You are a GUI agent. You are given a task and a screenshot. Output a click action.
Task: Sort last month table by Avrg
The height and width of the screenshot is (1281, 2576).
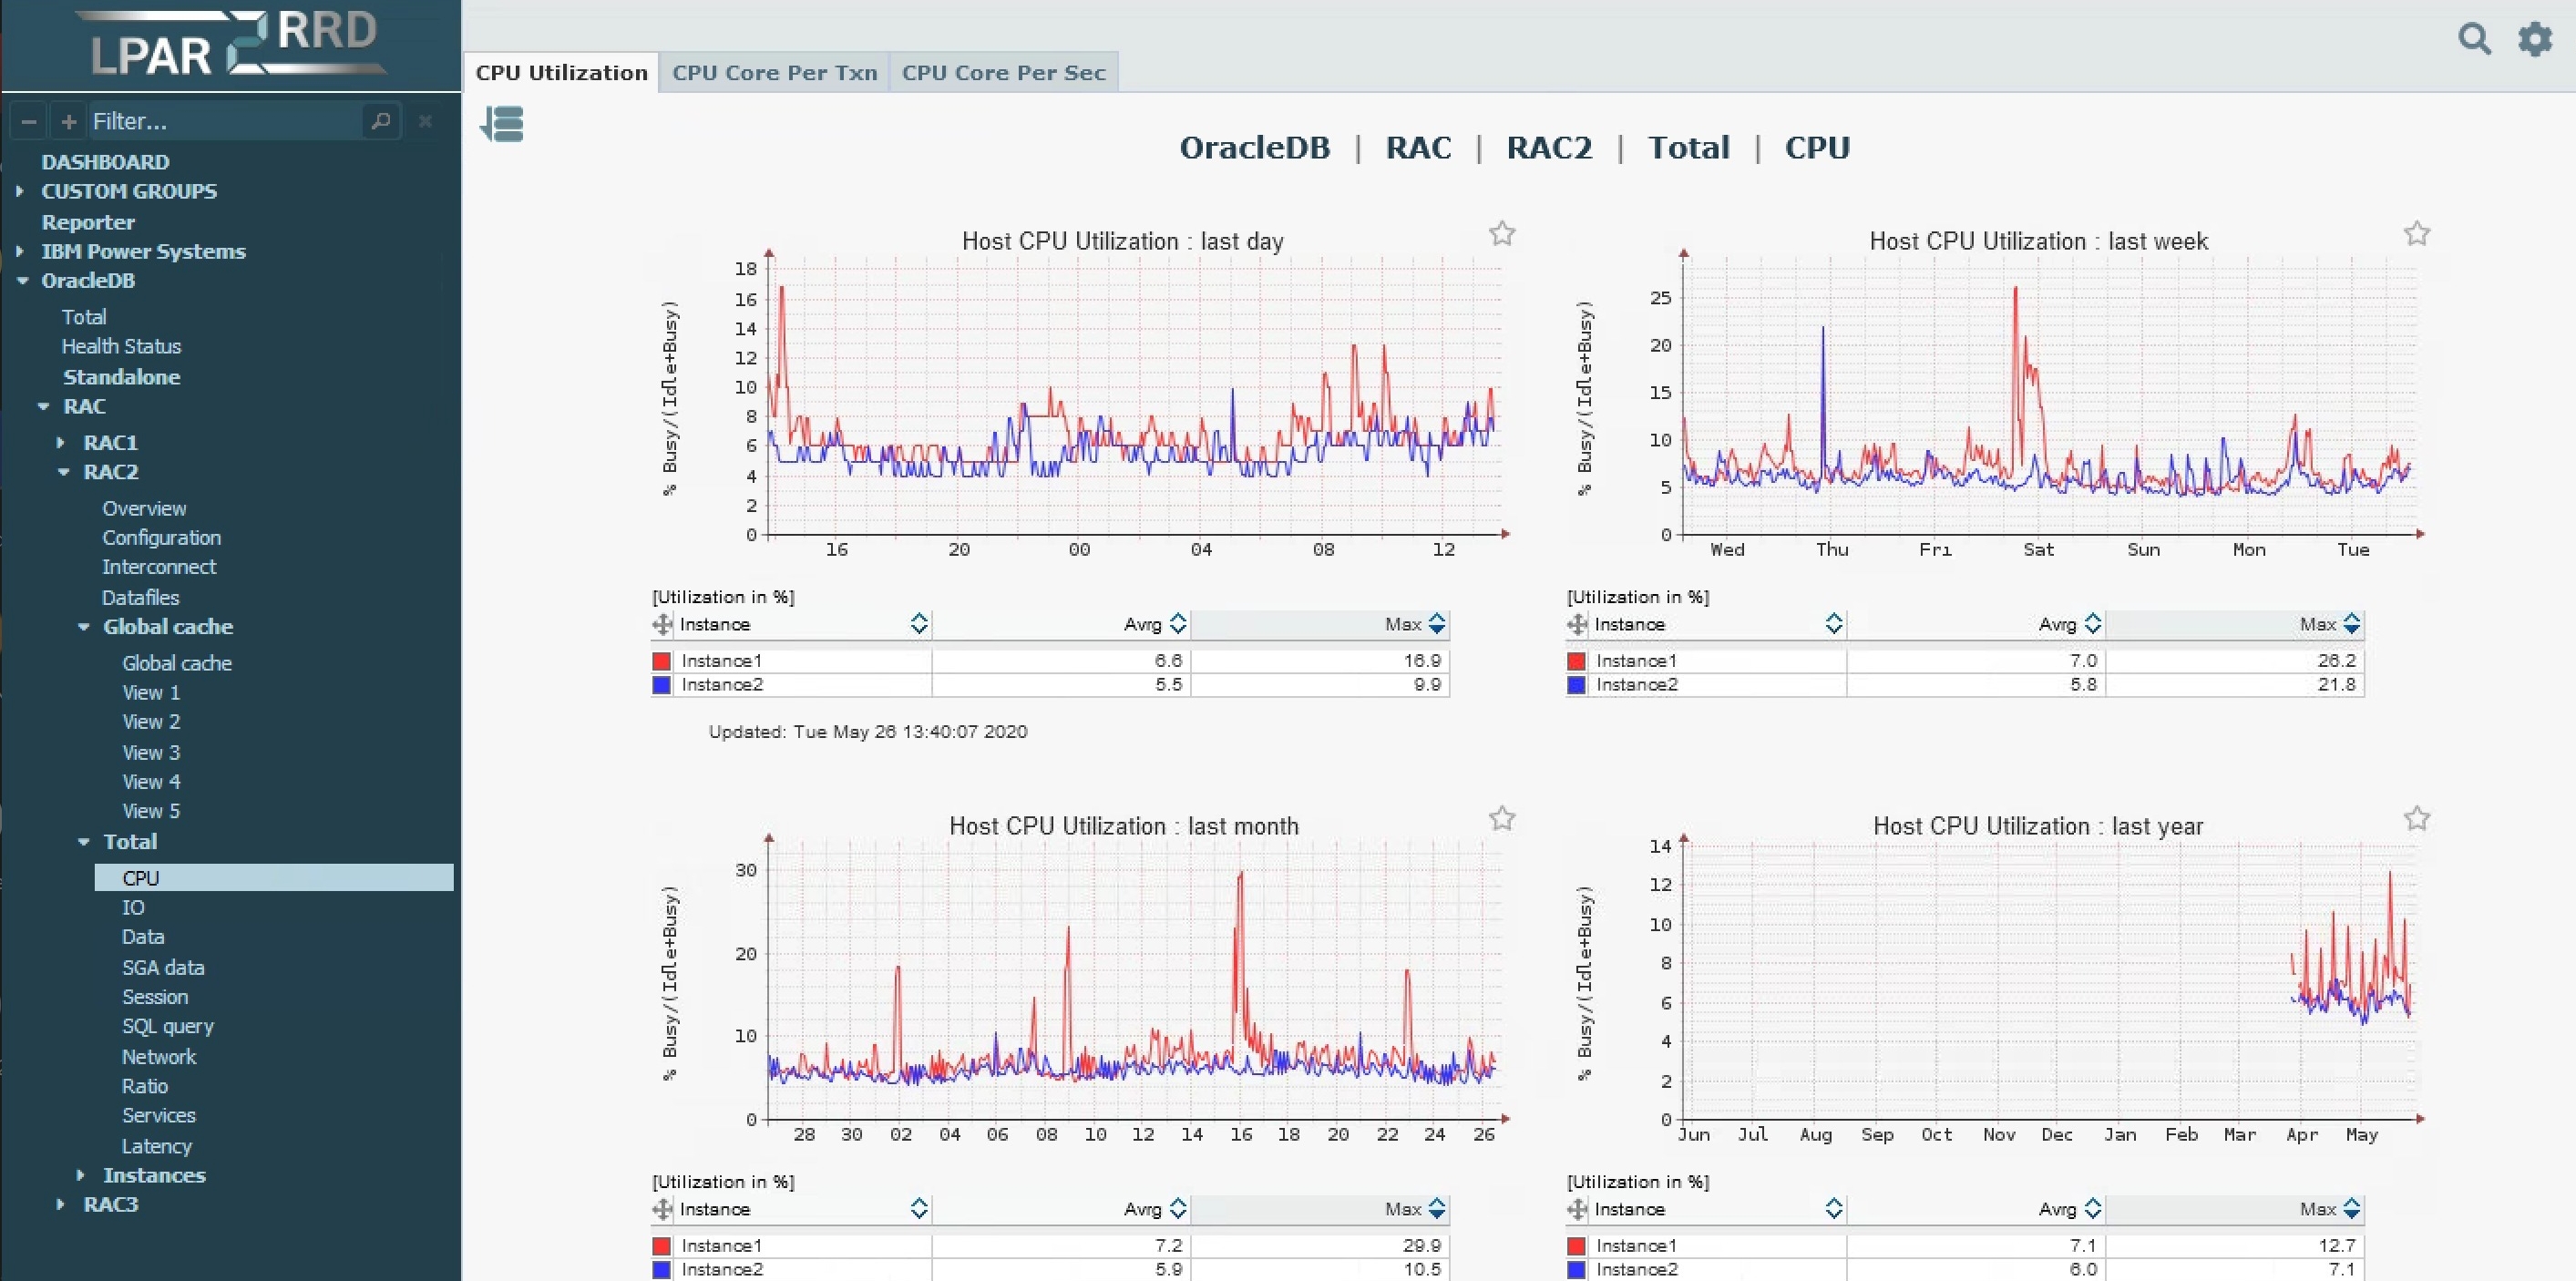click(x=1178, y=1209)
